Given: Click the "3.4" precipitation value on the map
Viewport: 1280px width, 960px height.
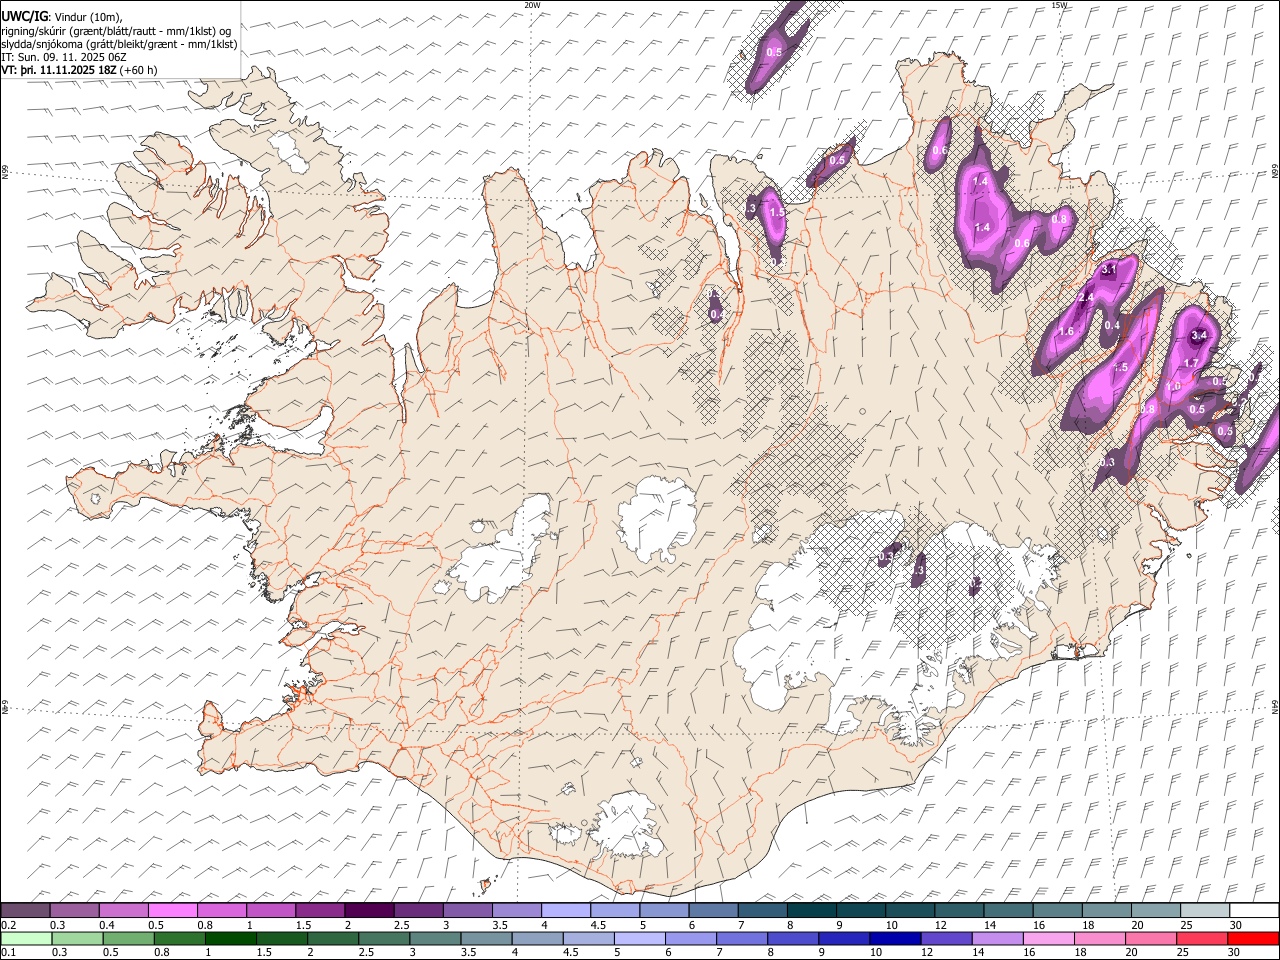Looking at the screenshot, I should pos(1200,335).
